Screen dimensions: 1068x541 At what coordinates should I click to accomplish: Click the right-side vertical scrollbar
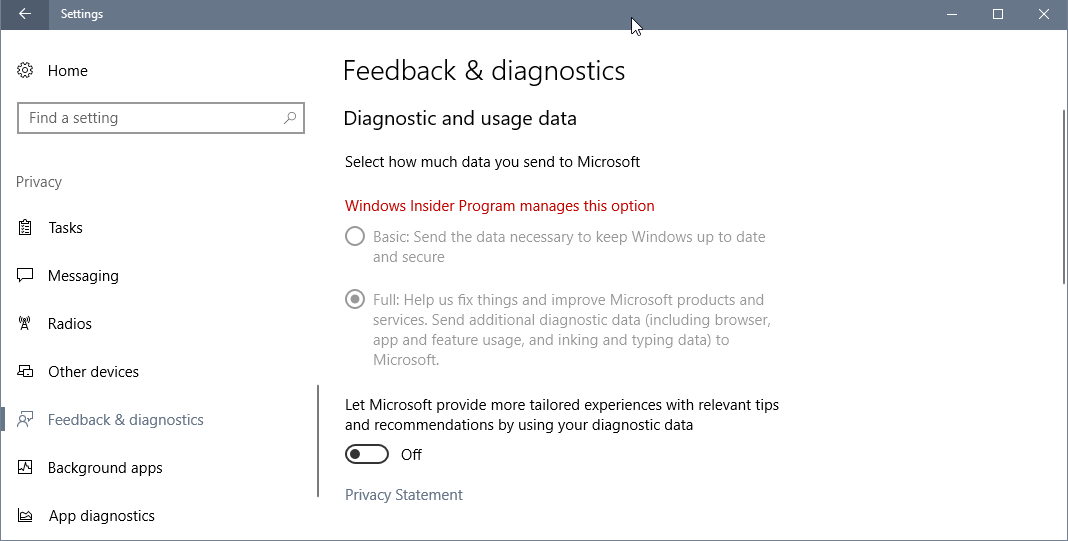tap(1064, 198)
